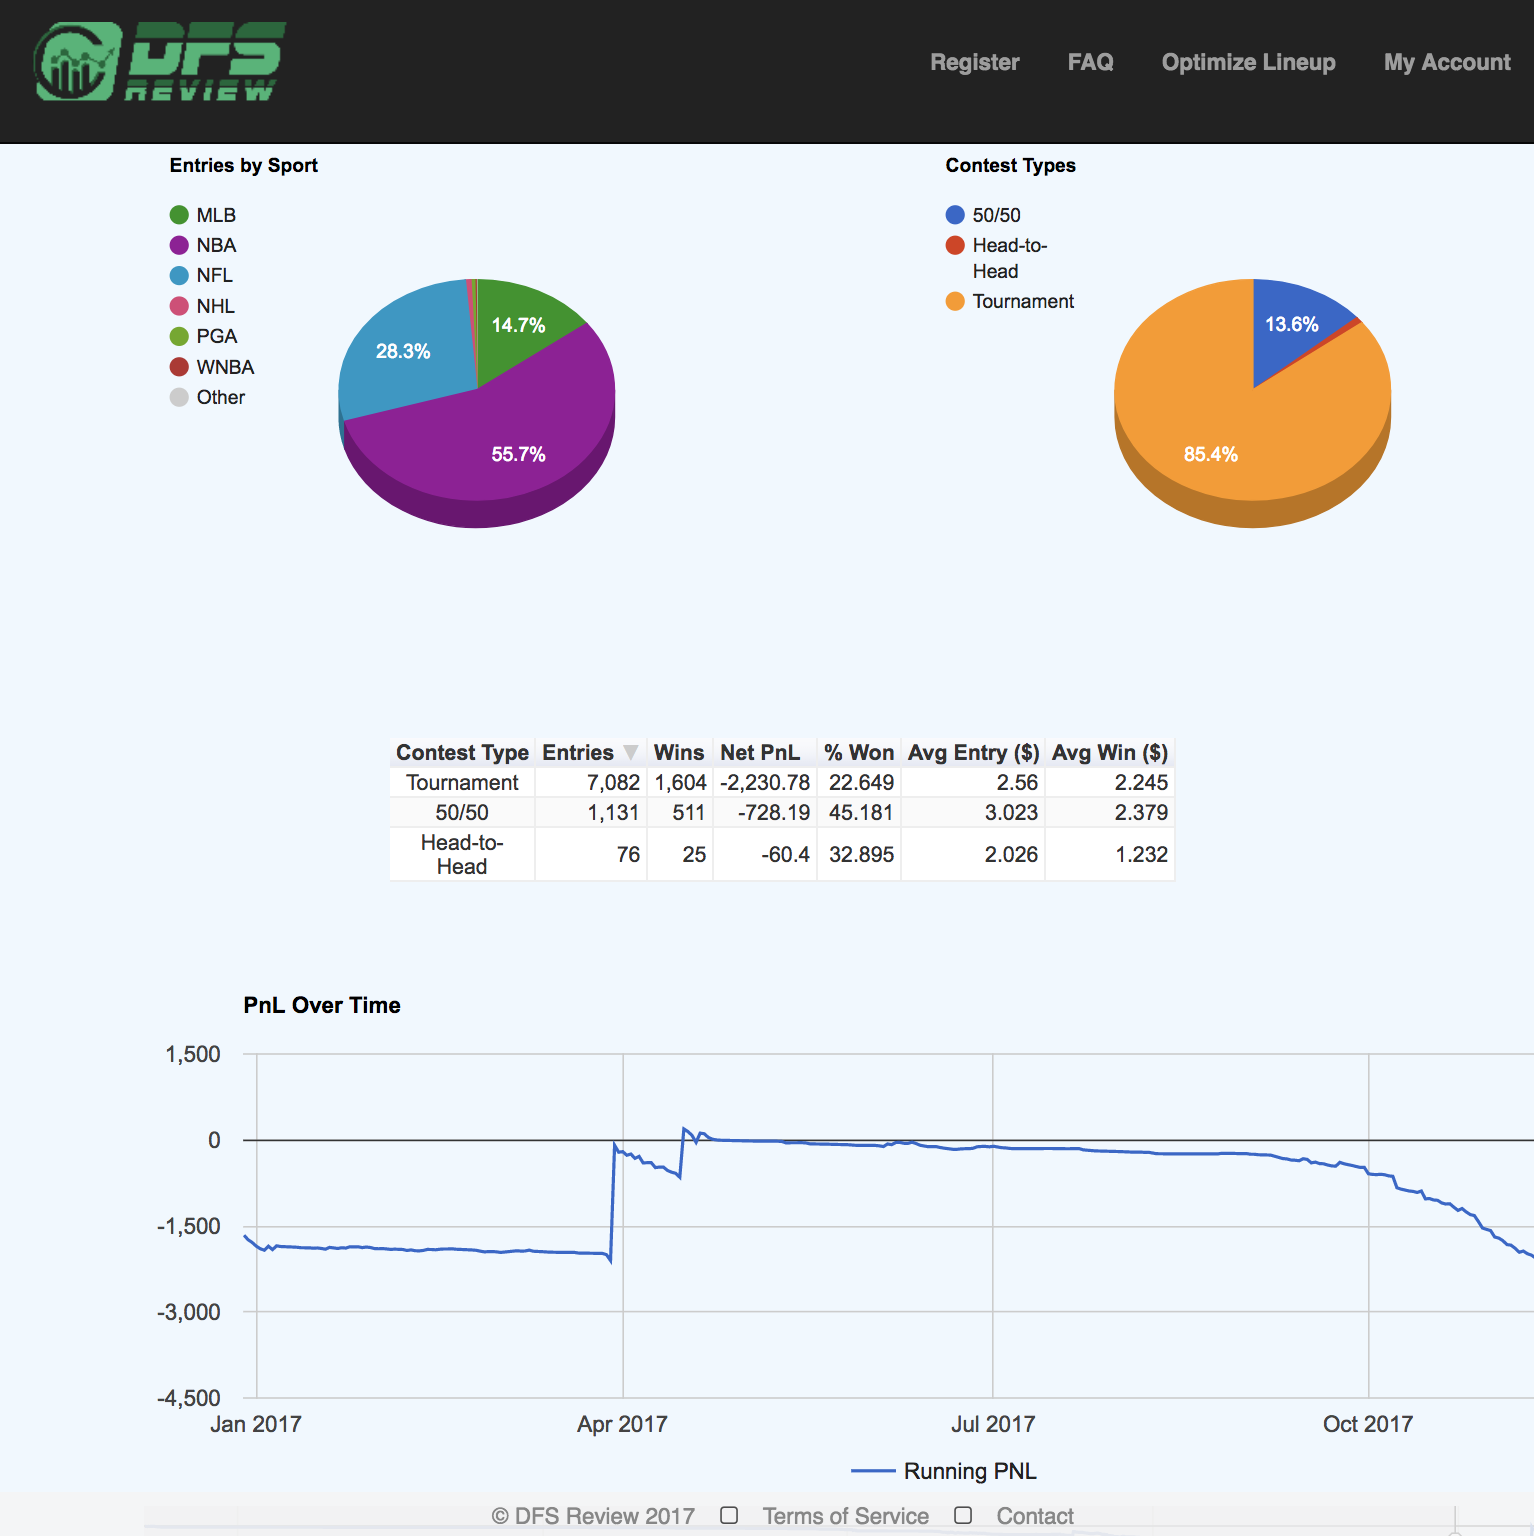Click the DFS Review 2017 copyright text
This screenshot has height=1536, width=1534.
[592, 1515]
